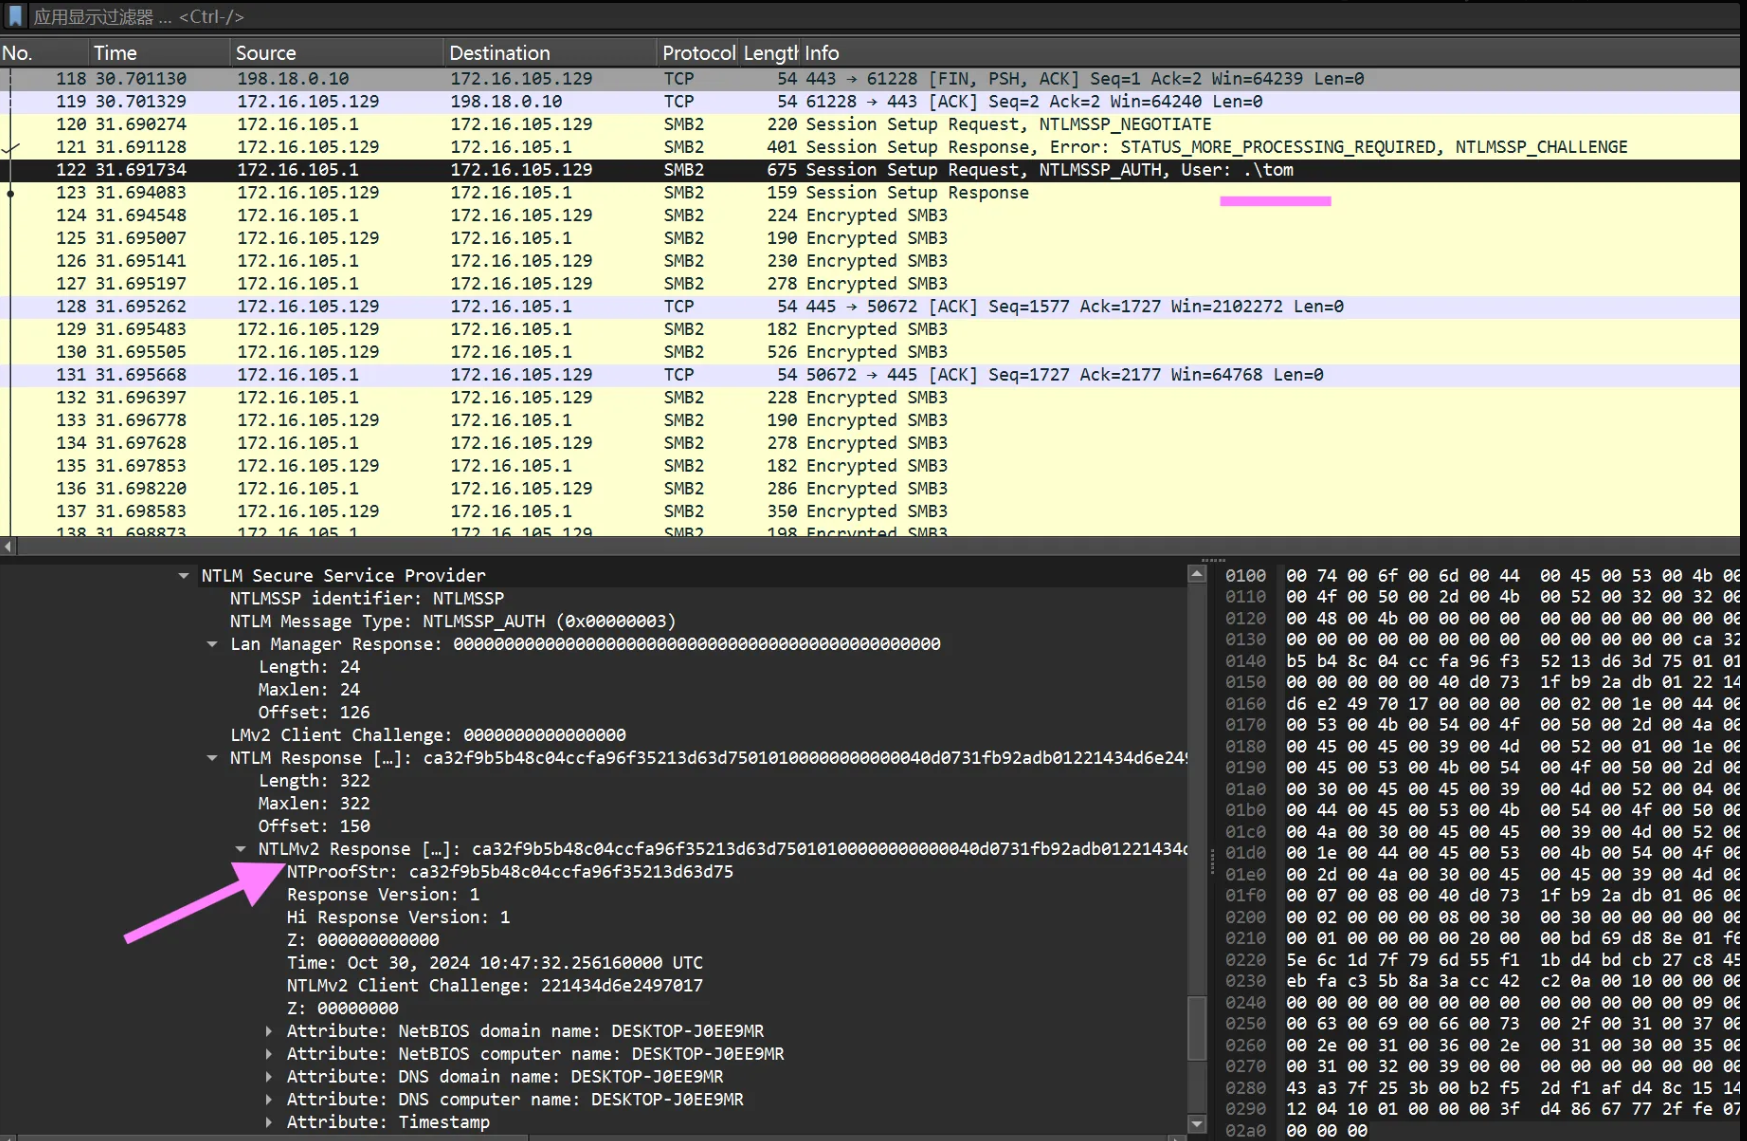Collapse NTLM Secure Service Provider node
The height and width of the screenshot is (1141, 1747).
[x=184, y=576]
